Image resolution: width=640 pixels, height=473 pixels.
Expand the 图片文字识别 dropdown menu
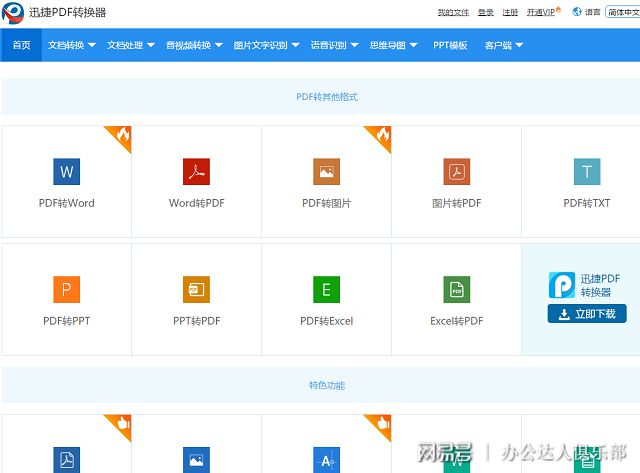[267, 45]
